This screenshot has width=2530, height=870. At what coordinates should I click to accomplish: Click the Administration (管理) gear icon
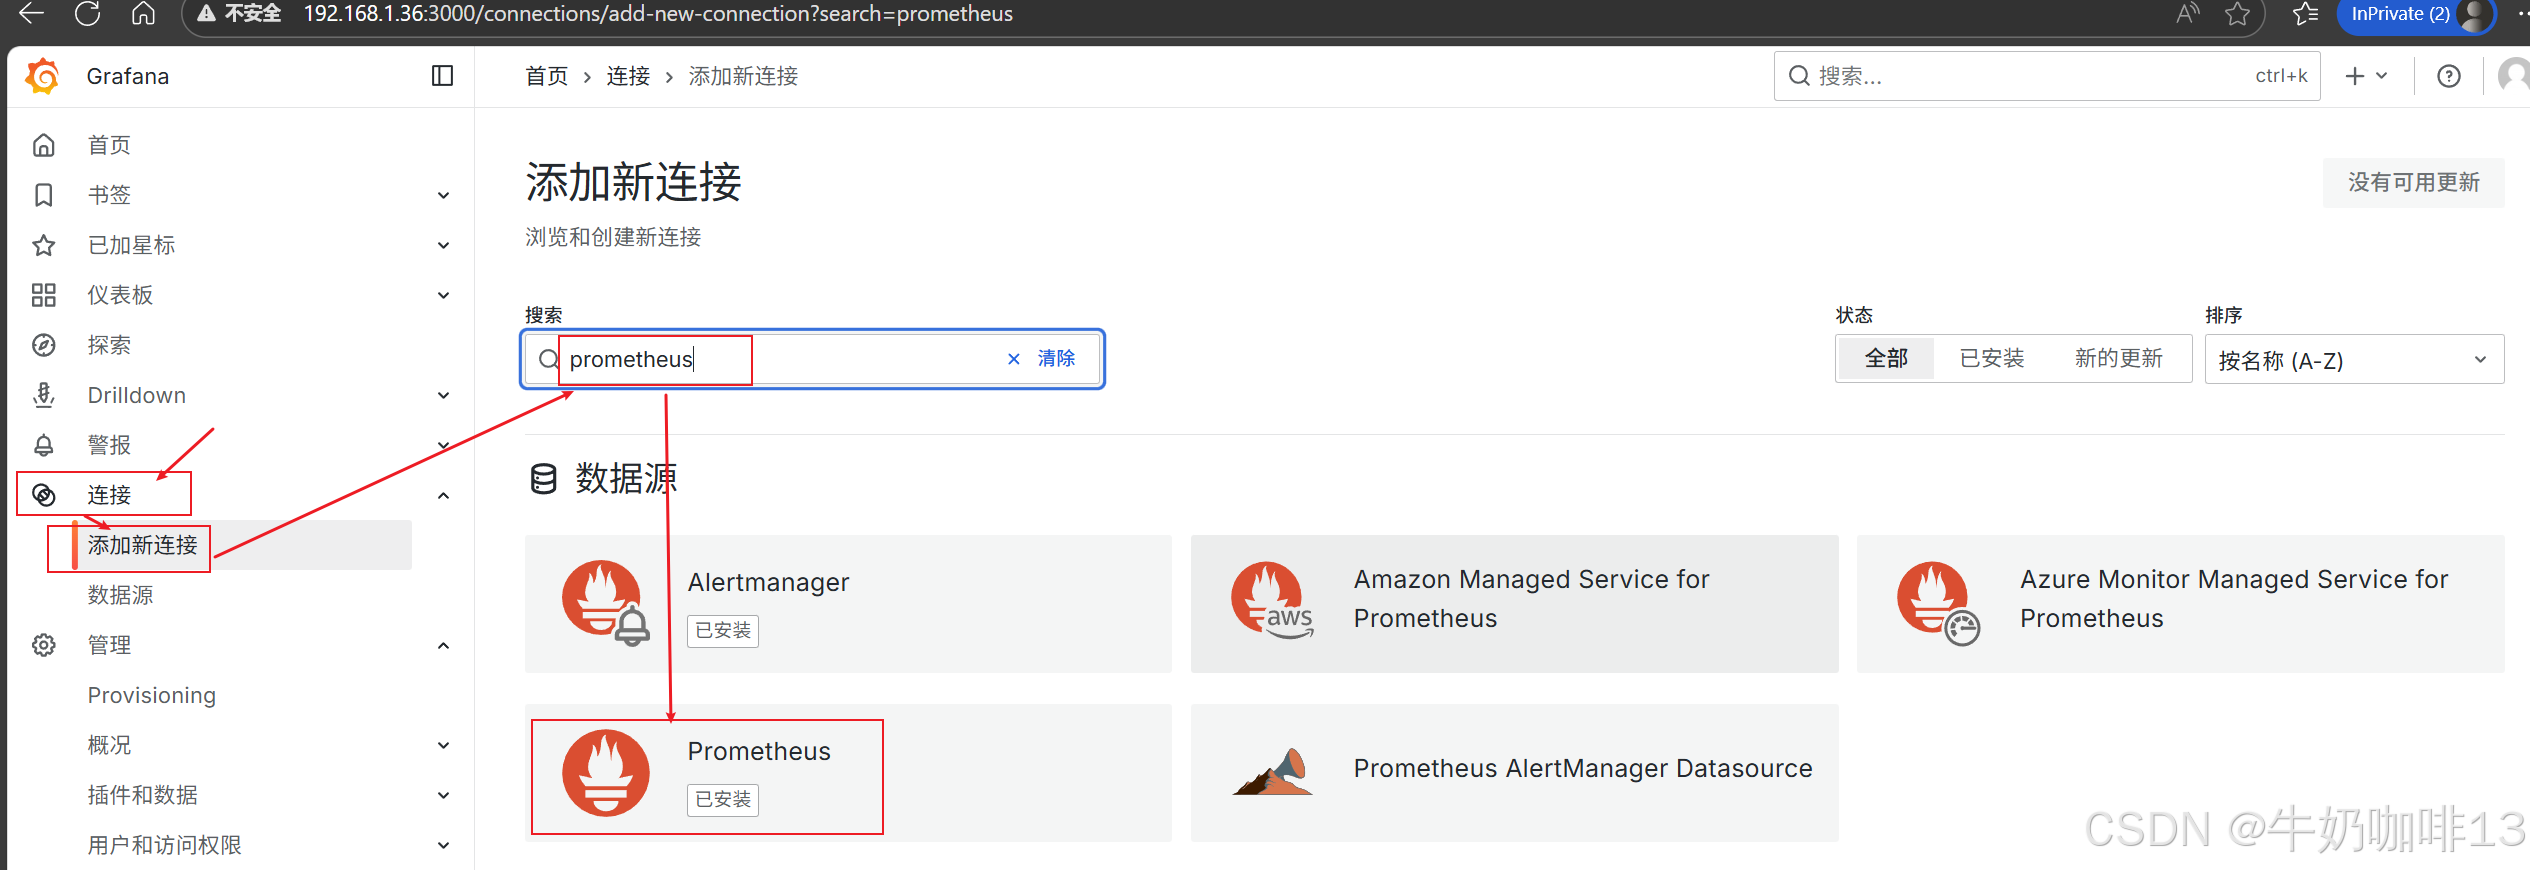(44, 645)
